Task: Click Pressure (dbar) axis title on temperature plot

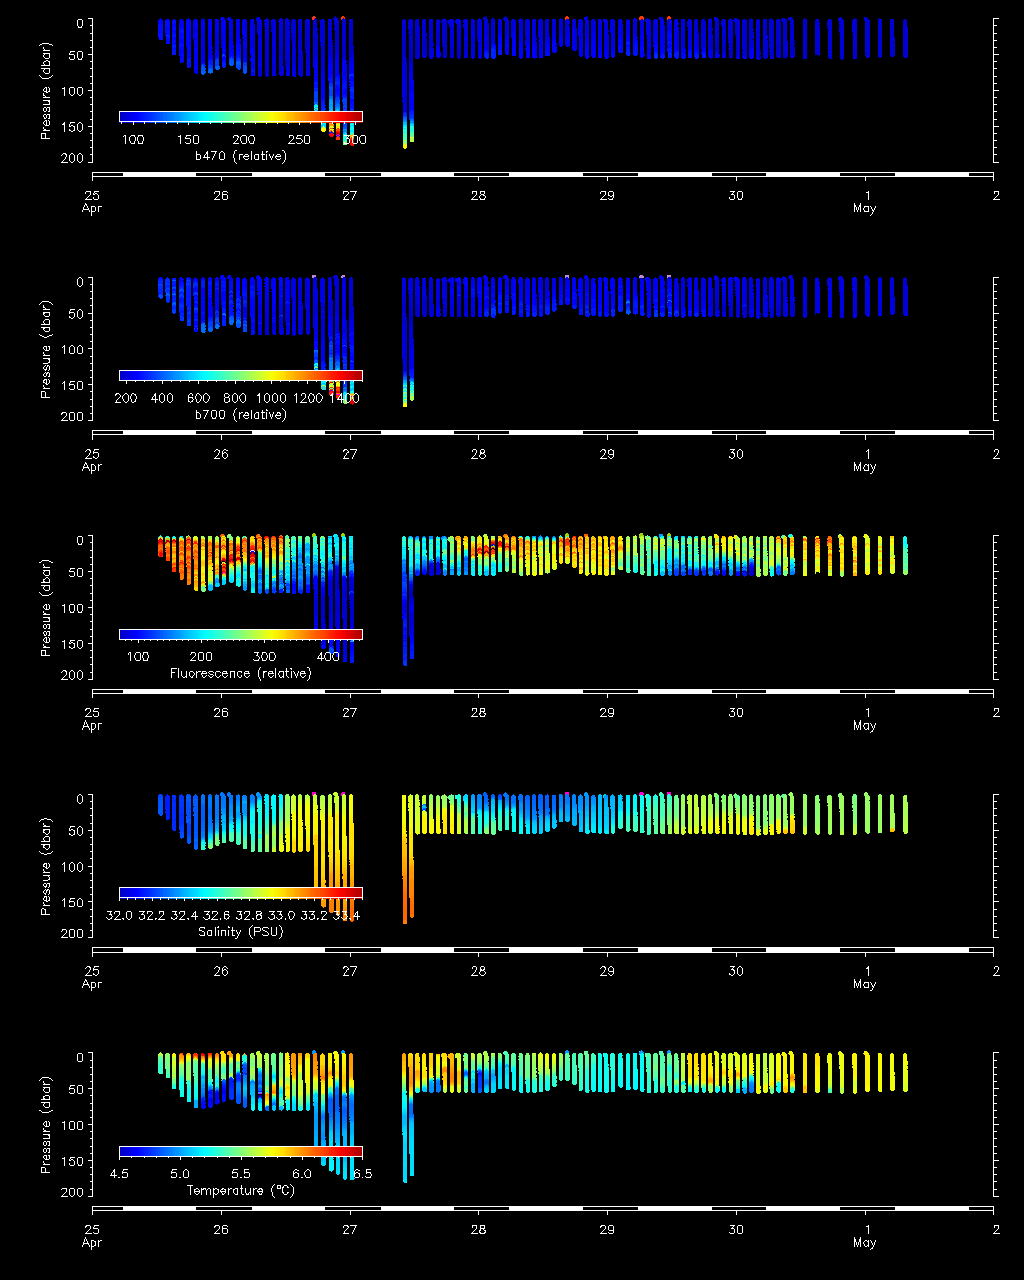Action: pos(46,1127)
